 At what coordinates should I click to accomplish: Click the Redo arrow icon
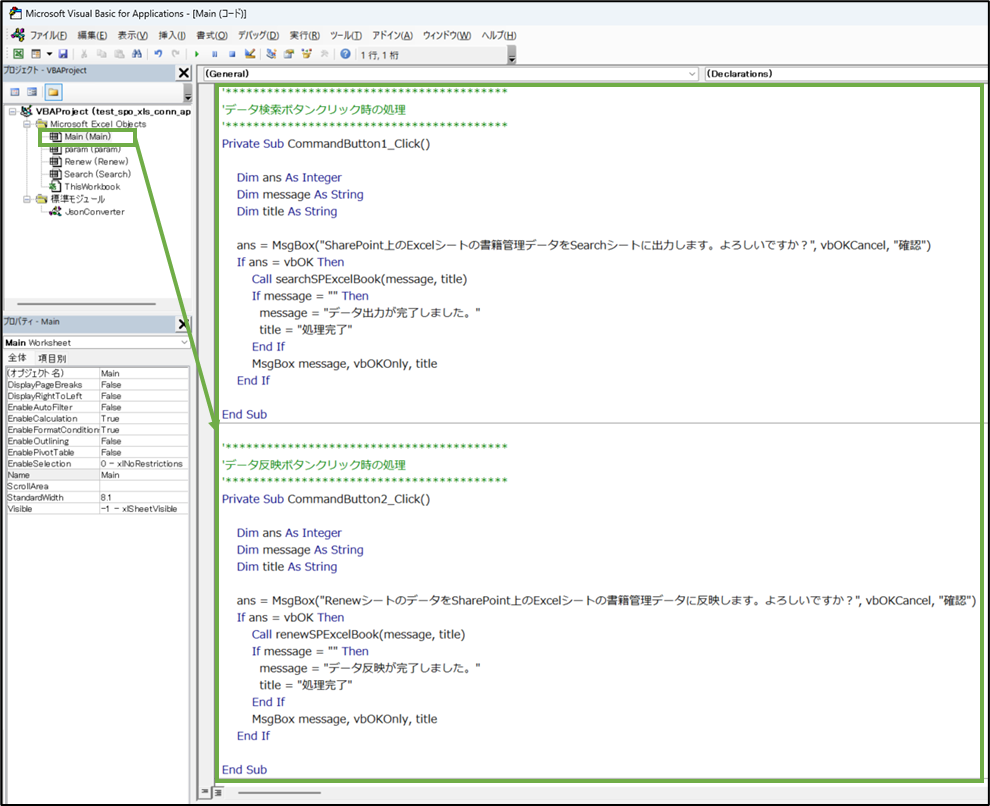(176, 54)
